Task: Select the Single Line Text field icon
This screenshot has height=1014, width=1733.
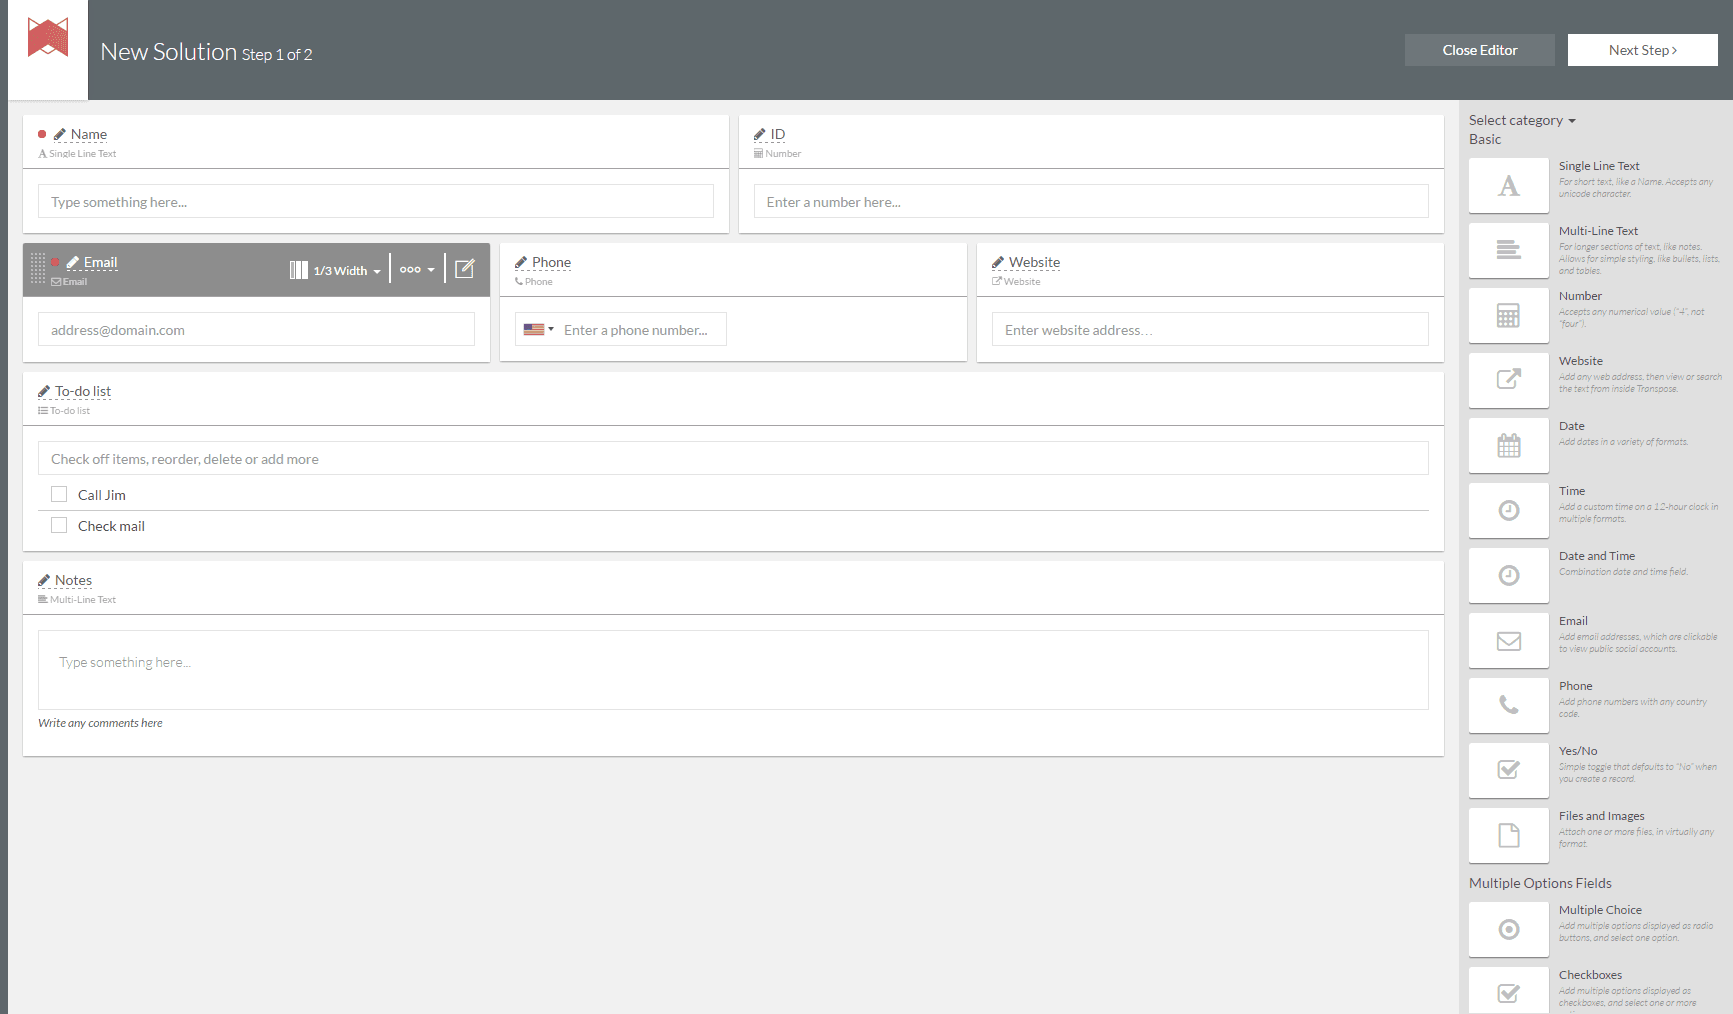Action: tap(1509, 185)
